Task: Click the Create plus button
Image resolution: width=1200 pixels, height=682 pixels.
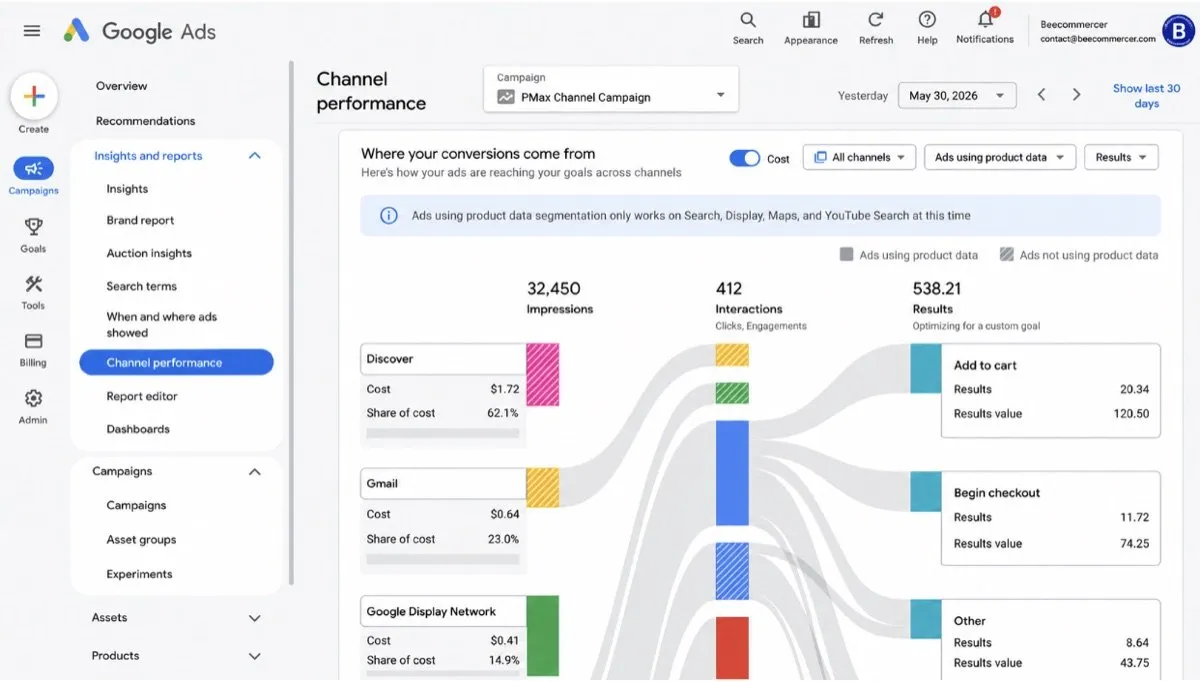Action: point(34,97)
